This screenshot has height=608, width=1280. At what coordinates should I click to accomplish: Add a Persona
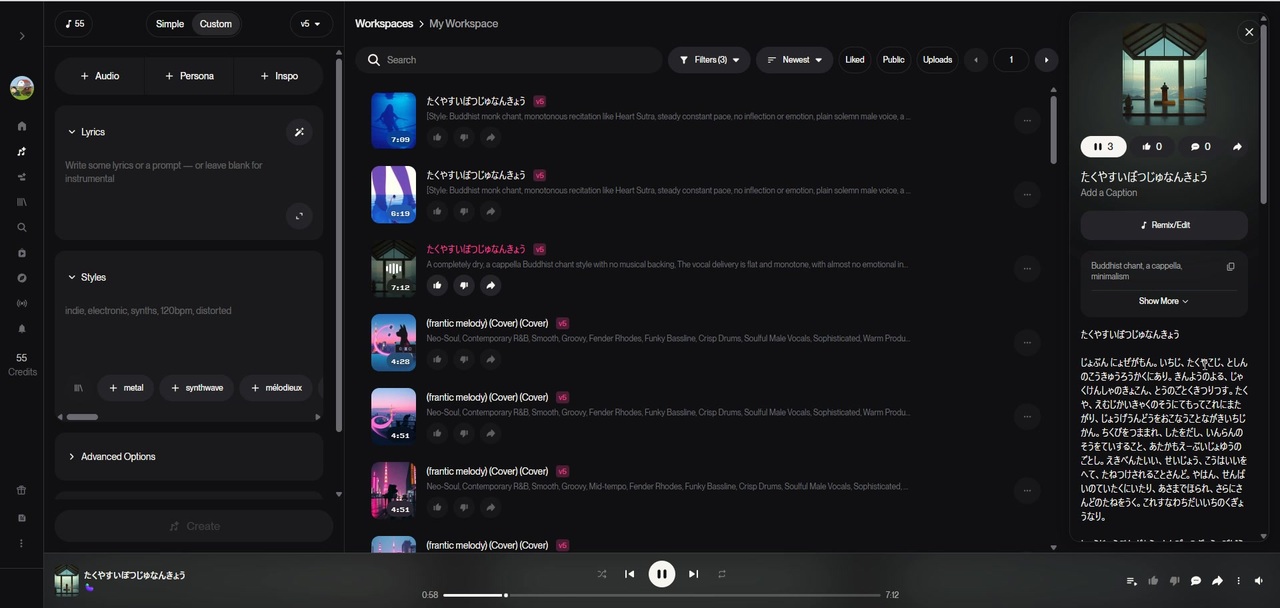(x=189, y=76)
